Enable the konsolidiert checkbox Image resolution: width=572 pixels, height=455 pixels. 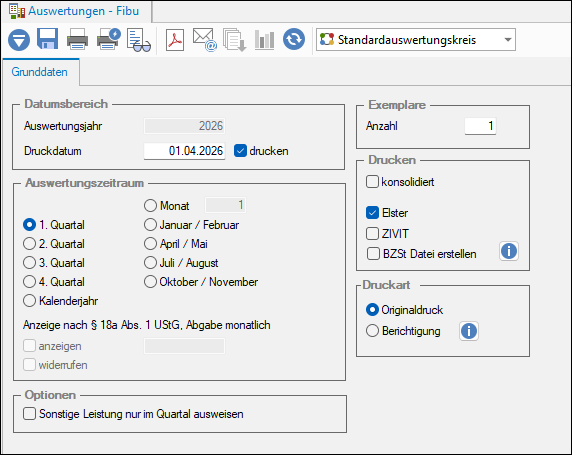click(372, 182)
